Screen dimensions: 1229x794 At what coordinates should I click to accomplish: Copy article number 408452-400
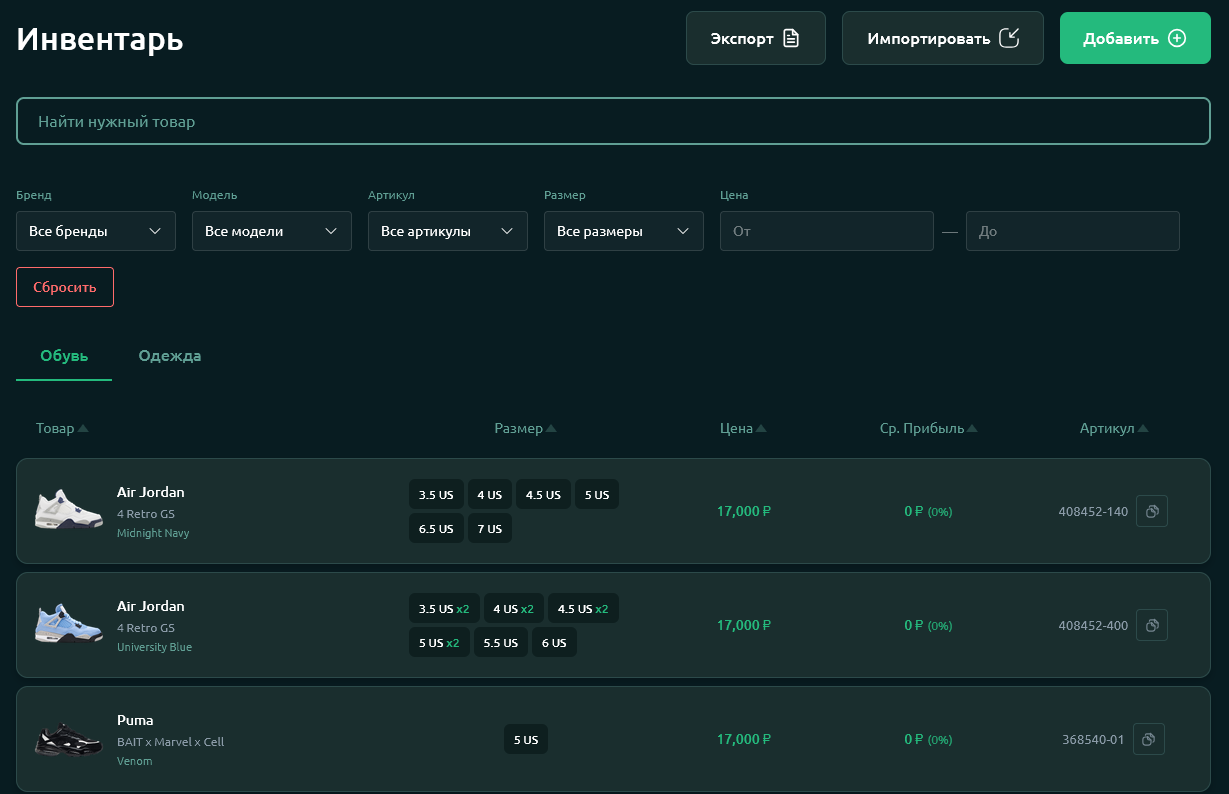tap(1151, 625)
